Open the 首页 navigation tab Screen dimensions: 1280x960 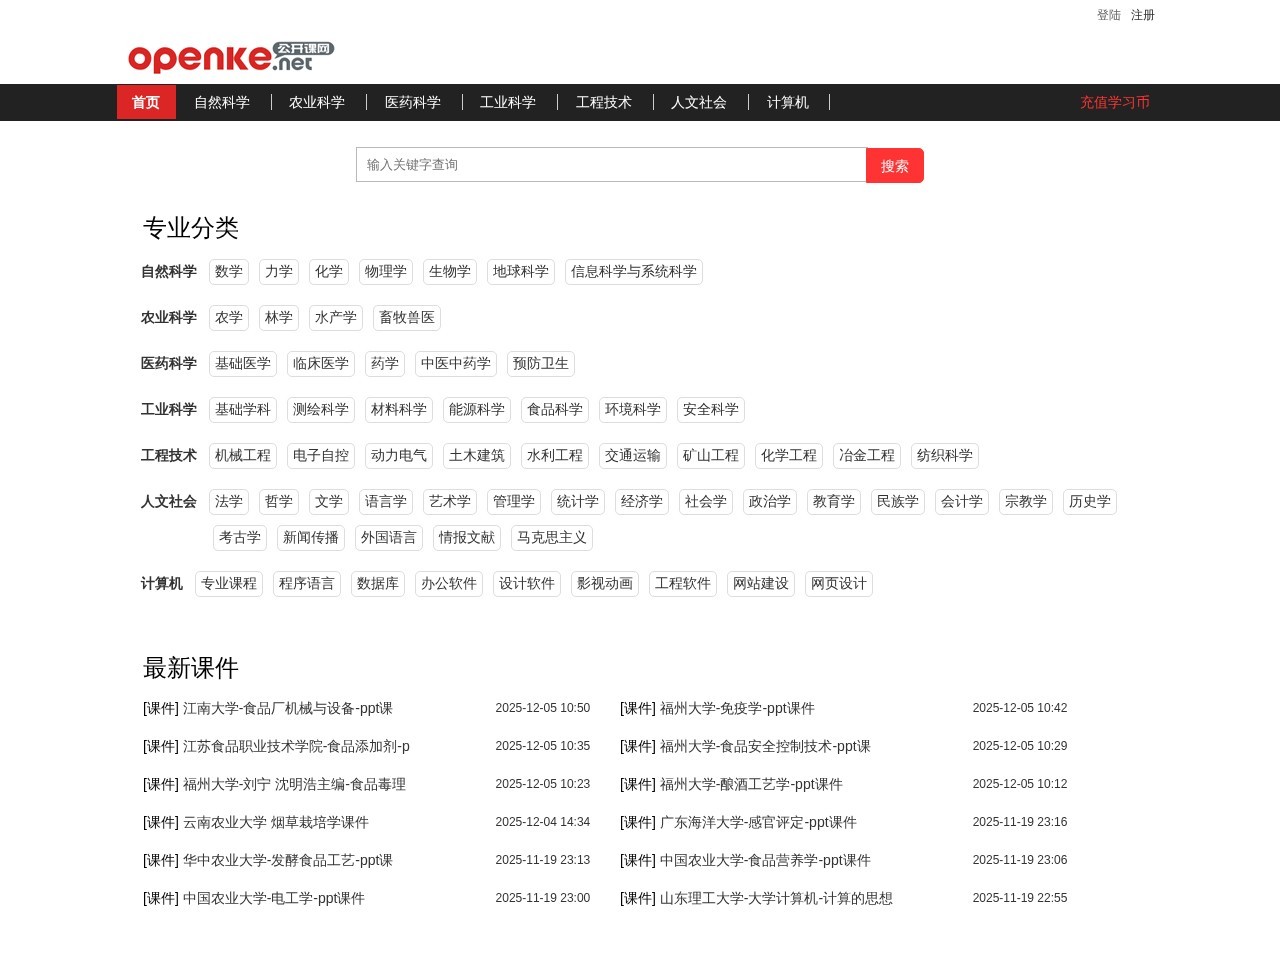click(x=146, y=102)
